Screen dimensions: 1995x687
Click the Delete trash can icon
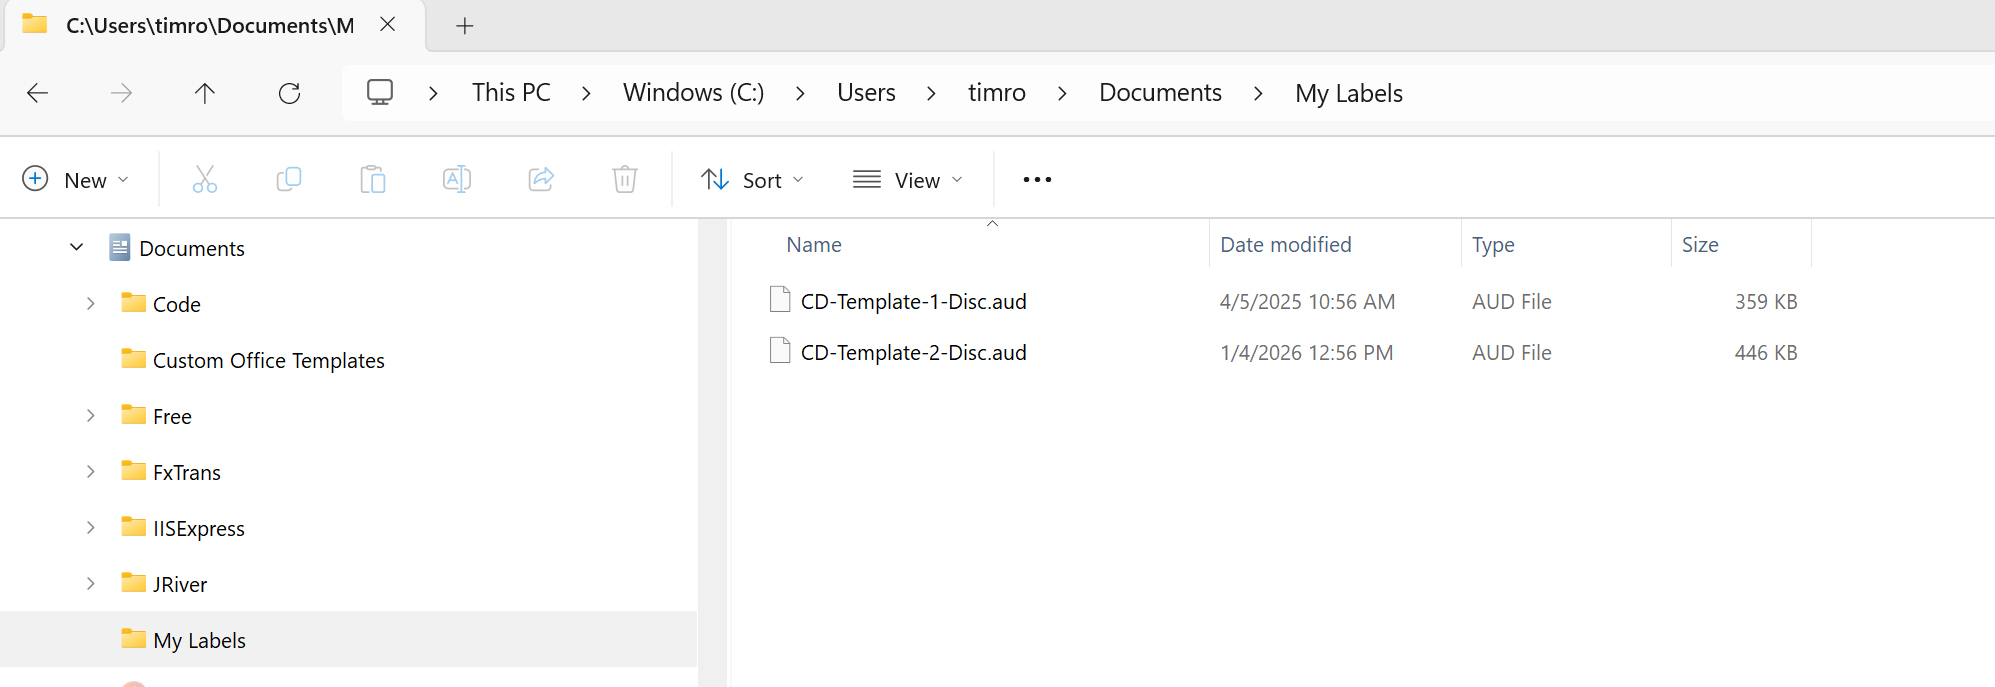point(625,180)
